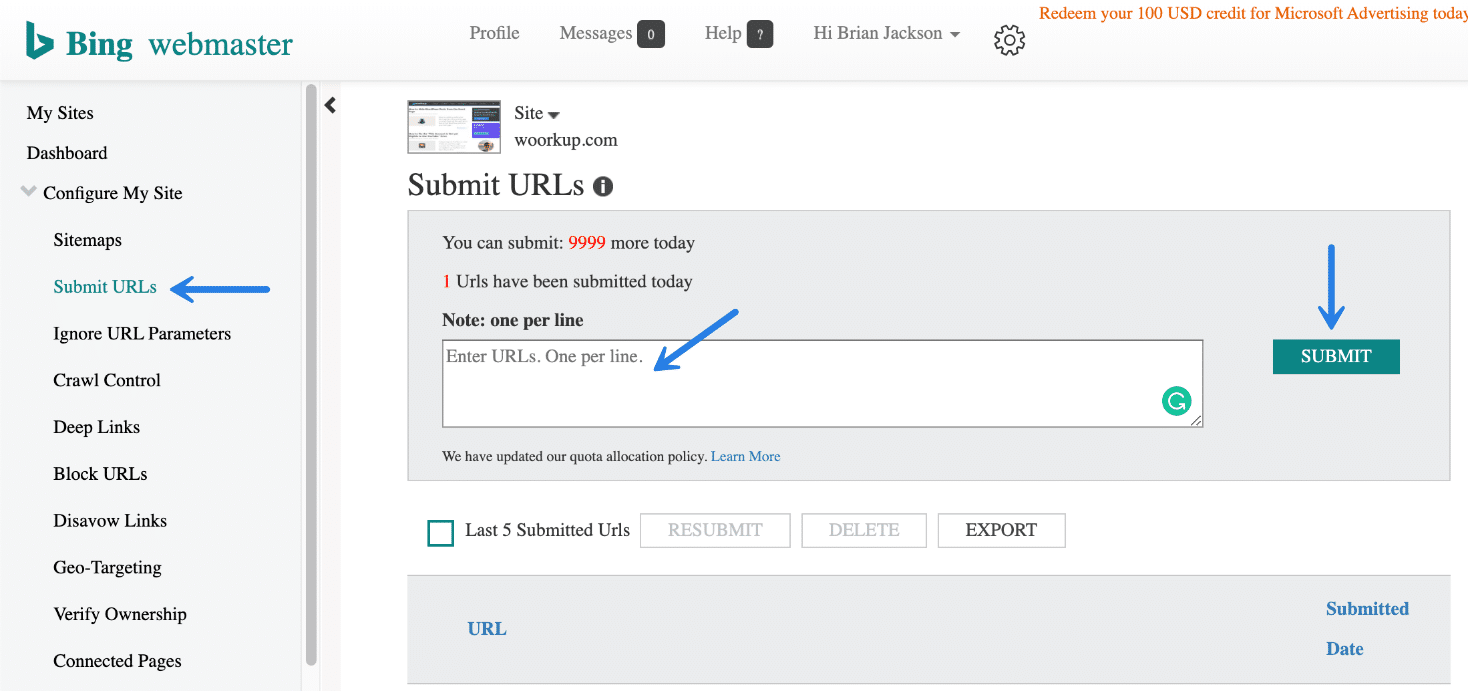The width and height of the screenshot is (1468, 691).
Task: Select Sitemaps in the sidebar
Action: coord(87,239)
